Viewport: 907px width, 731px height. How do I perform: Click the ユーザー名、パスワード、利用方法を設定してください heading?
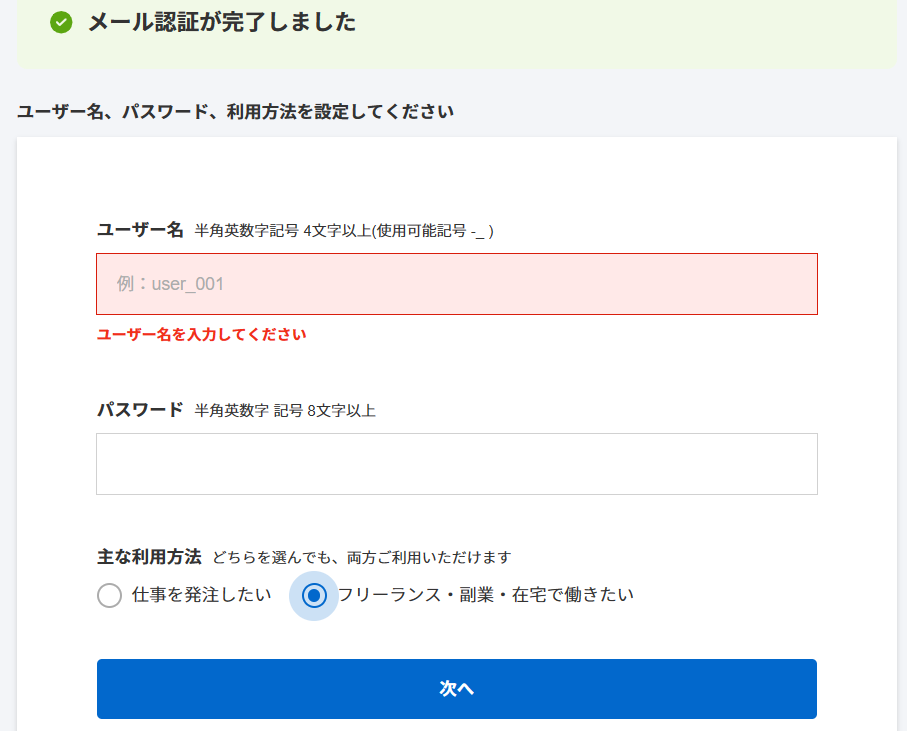coord(235,111)
